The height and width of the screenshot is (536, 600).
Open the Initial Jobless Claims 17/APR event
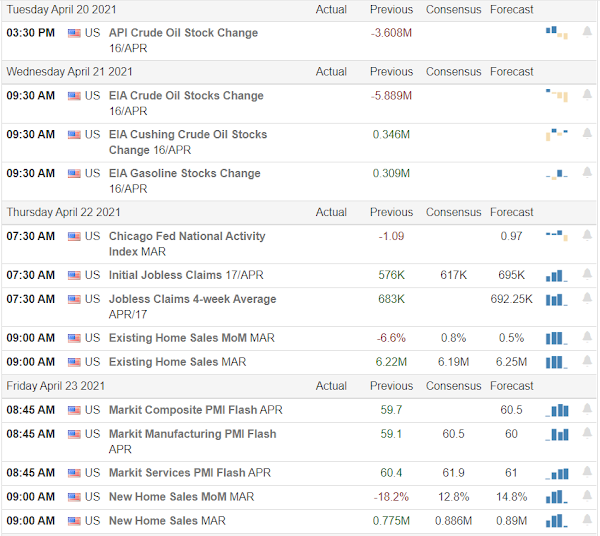pyautogui.click(x=186, y=275)
